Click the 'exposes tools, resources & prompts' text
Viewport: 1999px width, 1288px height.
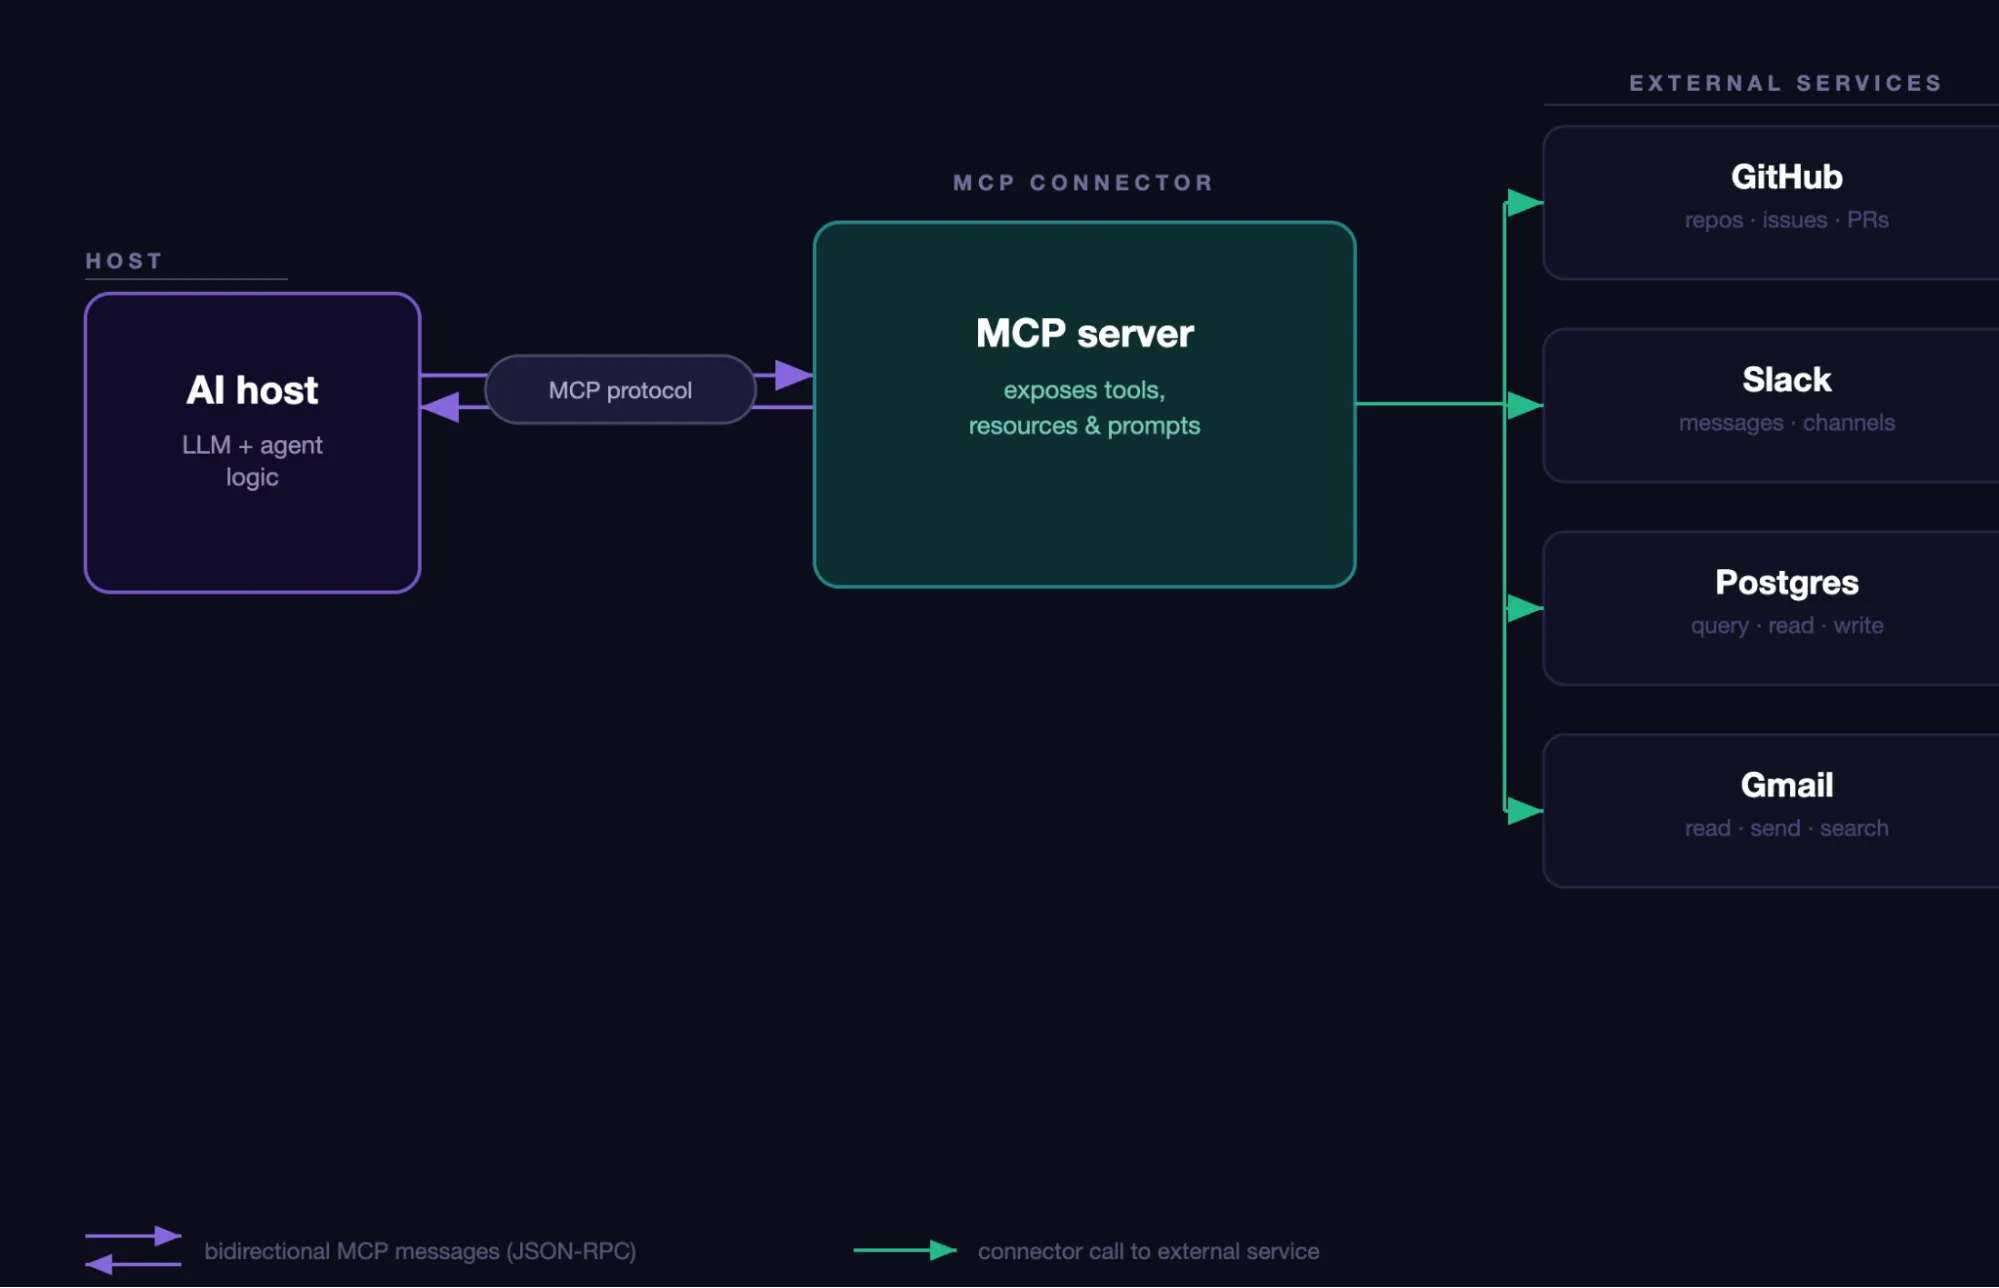tap(1083, 407)
